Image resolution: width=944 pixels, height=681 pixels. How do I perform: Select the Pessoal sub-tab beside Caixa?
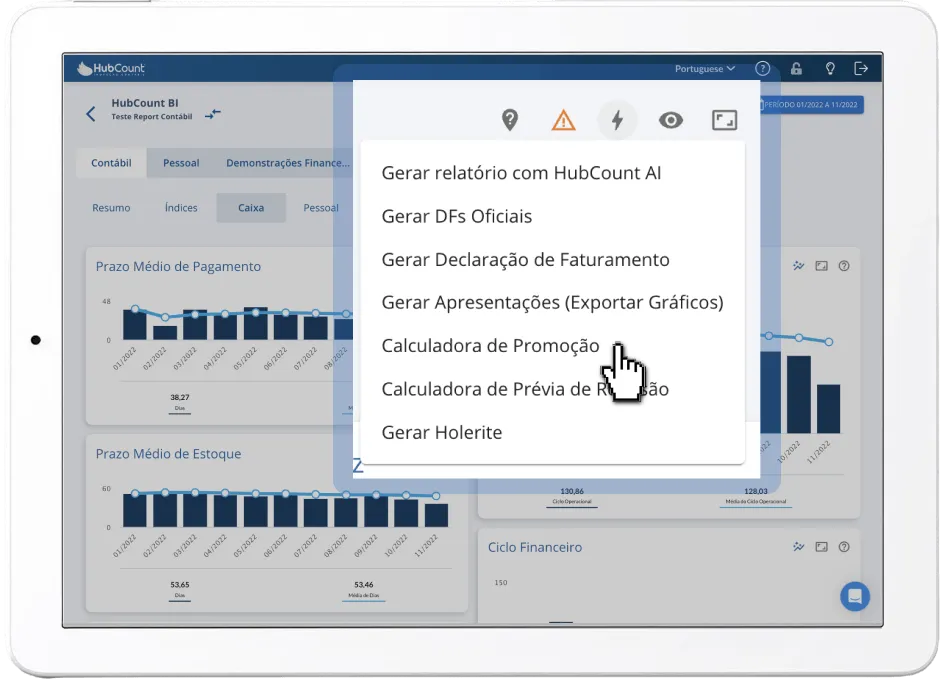point(321,208)
